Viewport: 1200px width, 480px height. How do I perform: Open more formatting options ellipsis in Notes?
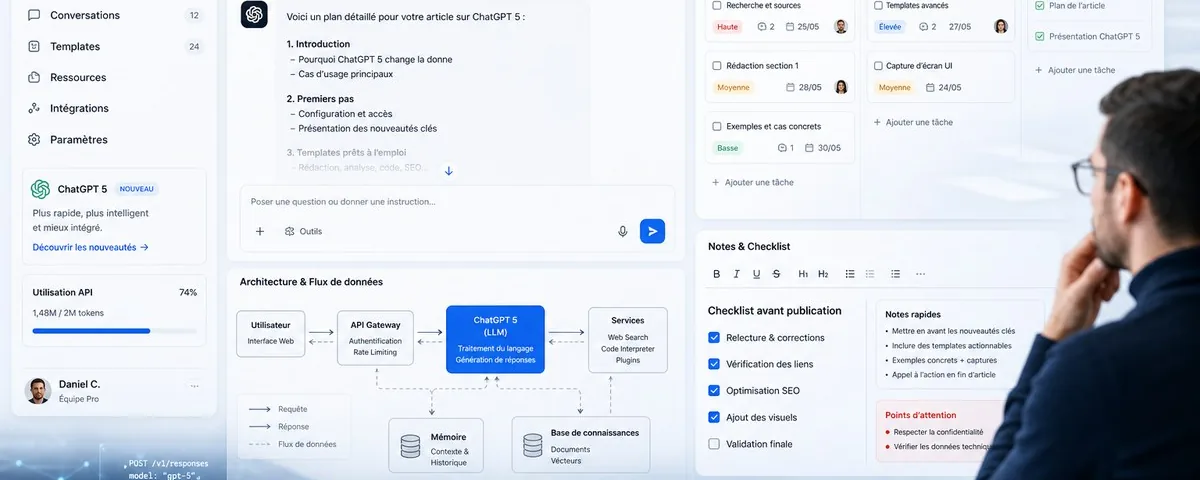(x=920, y=274)
